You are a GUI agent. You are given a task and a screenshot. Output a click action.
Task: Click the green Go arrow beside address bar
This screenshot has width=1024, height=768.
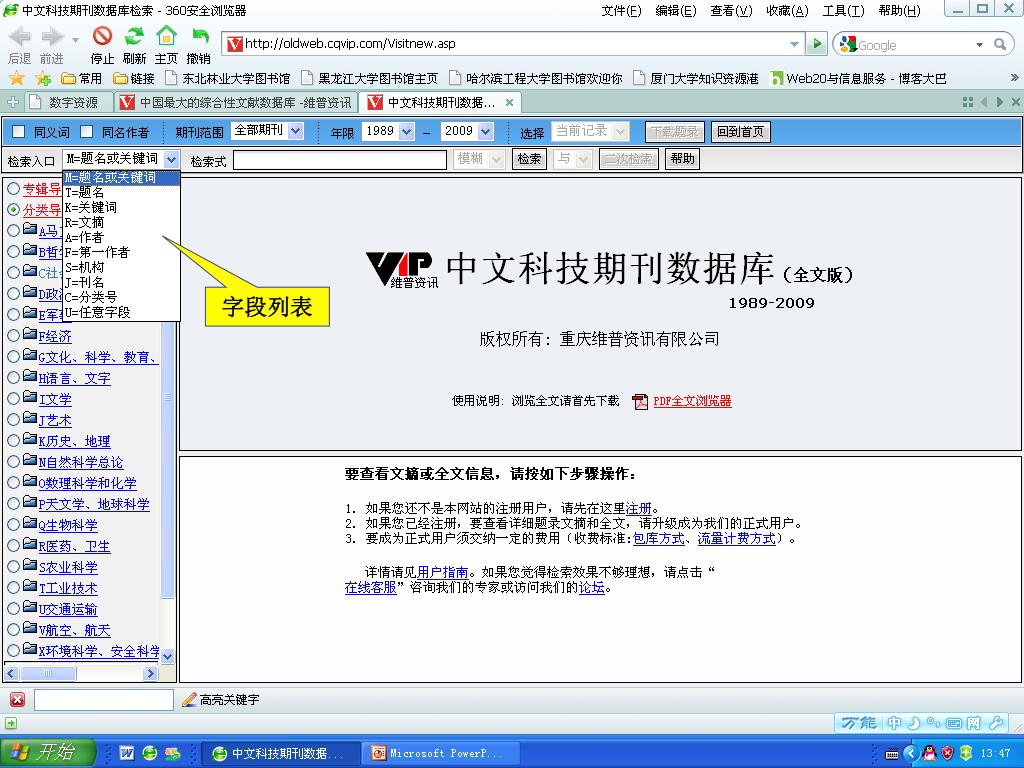point(816,44)
